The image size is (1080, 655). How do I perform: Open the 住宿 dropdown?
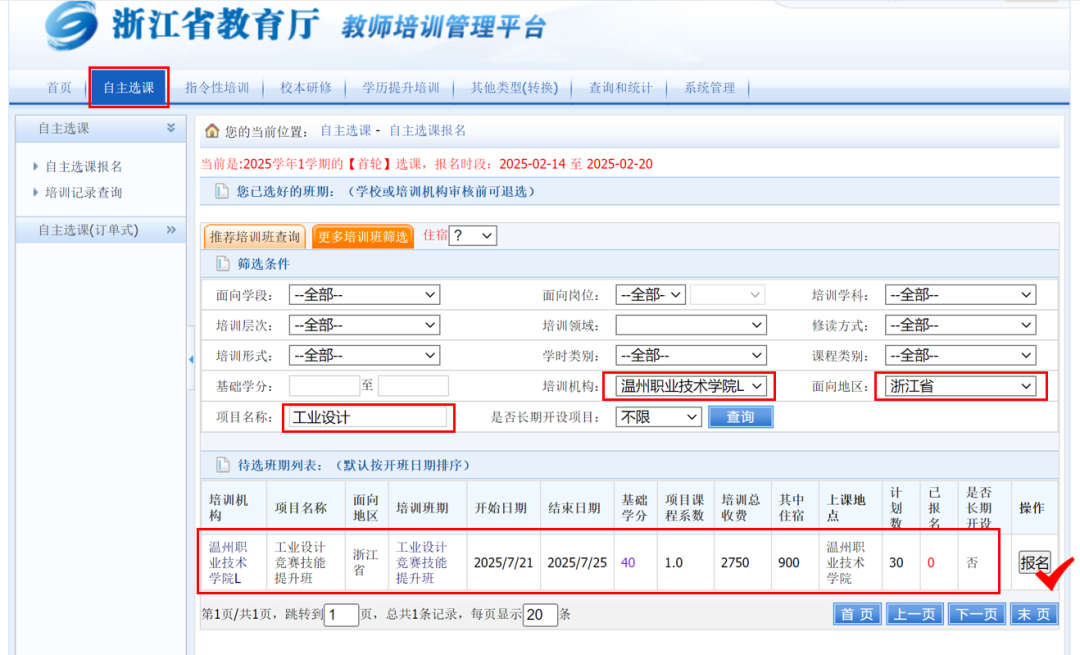pyautogui.click(x=472, y=236)
